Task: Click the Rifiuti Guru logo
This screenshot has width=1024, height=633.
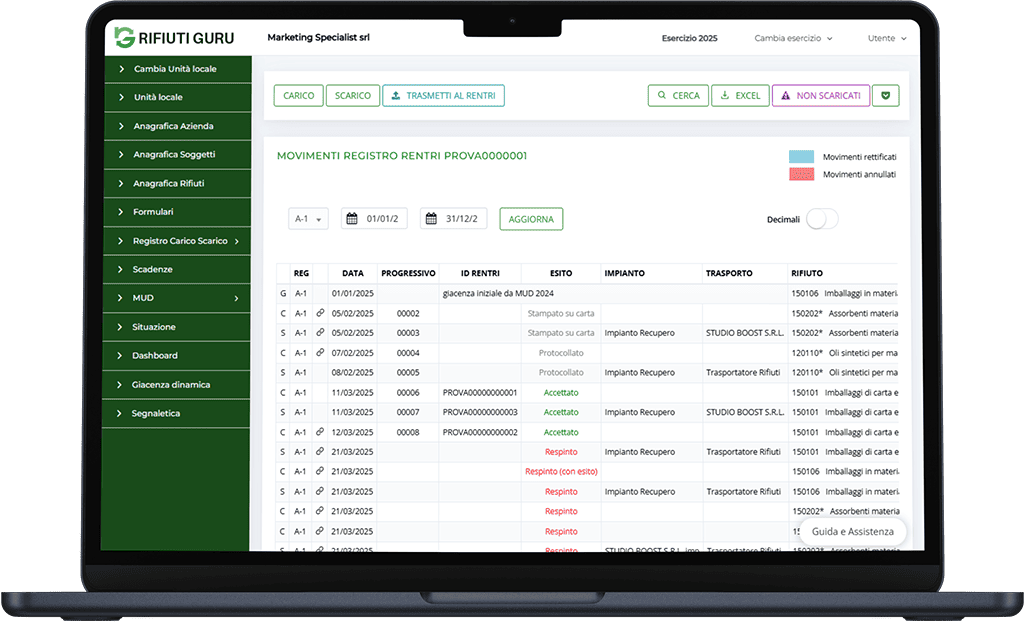Action: [x=176, y=38]
